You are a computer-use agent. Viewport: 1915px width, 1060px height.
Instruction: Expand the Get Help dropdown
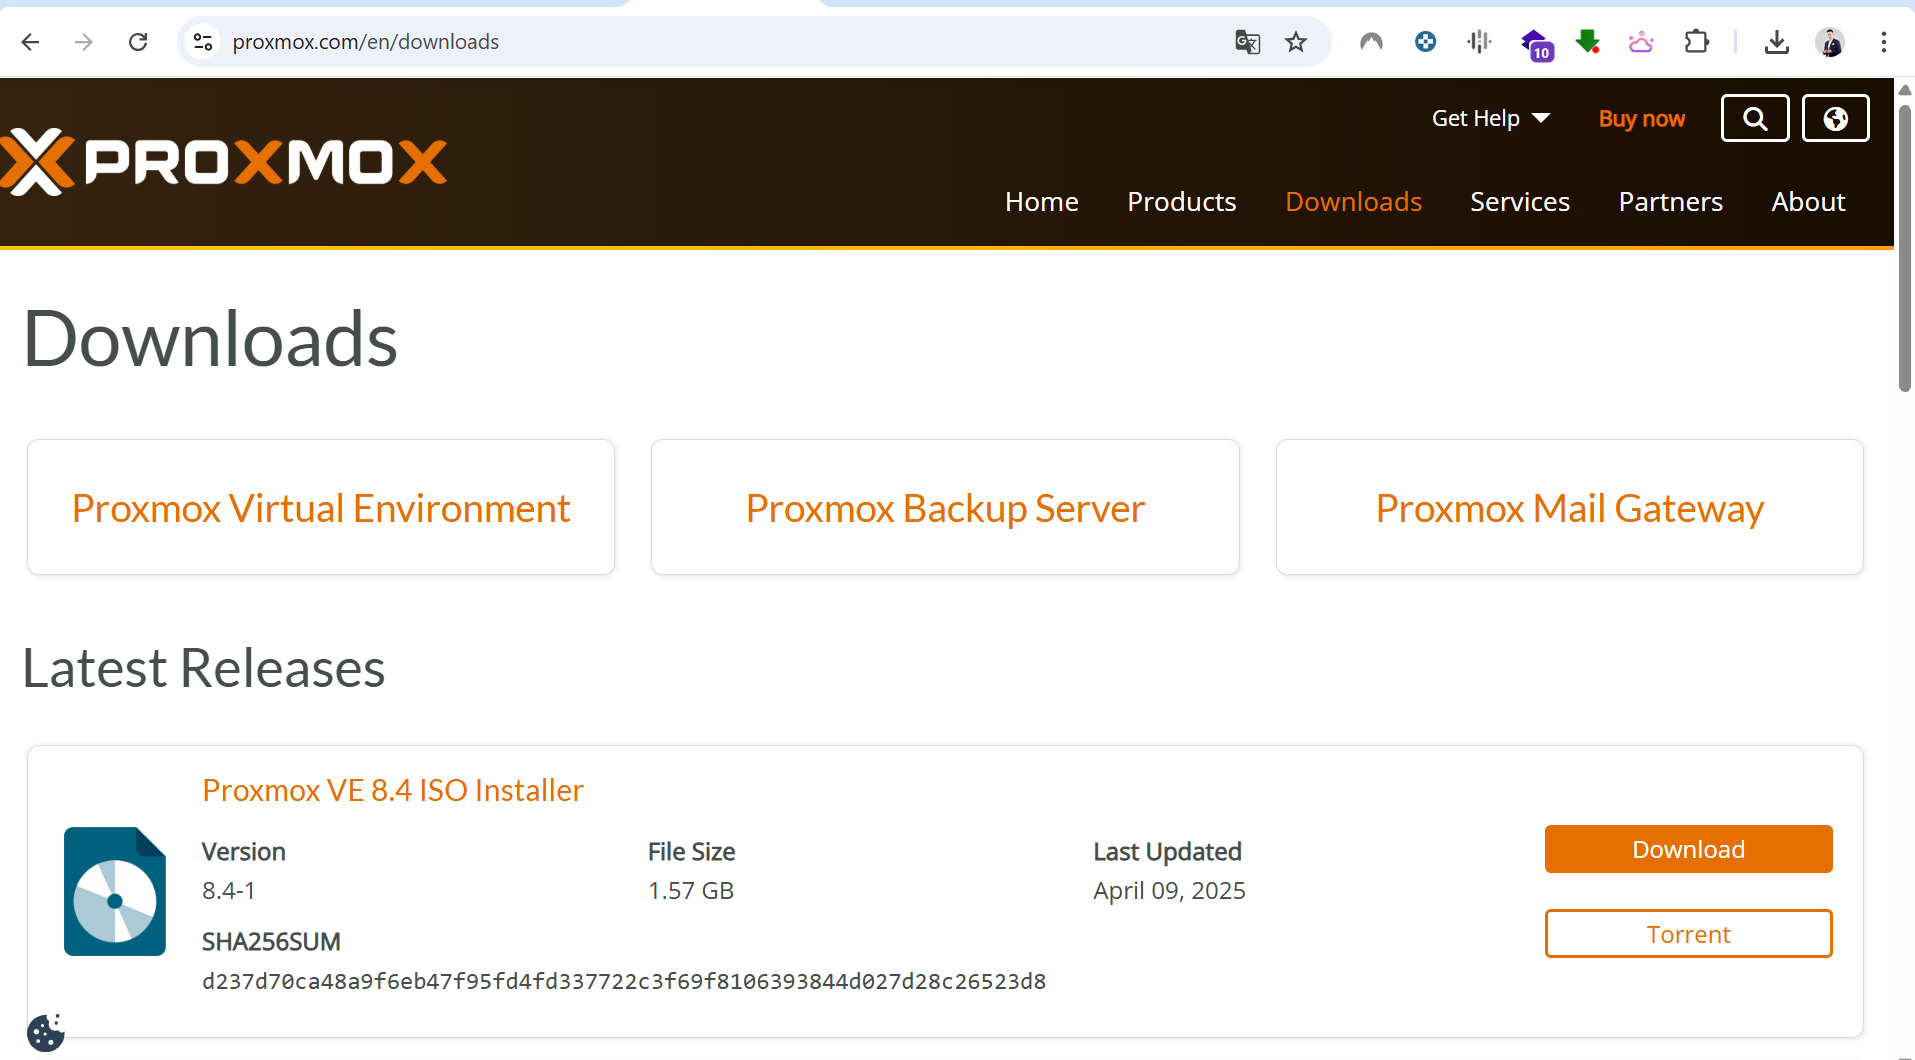1490,119
